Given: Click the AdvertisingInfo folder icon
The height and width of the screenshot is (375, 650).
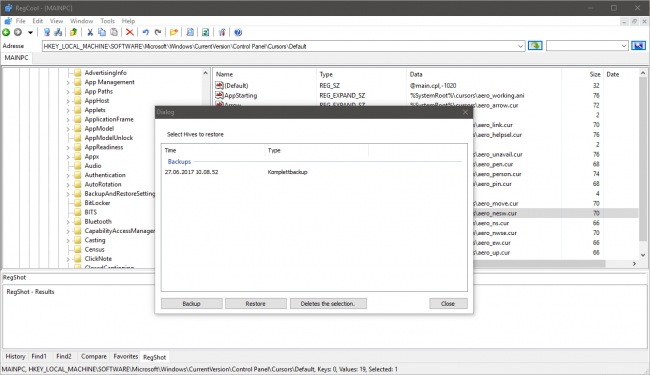Looking at the screenshot, I should (x=78, y=73).
